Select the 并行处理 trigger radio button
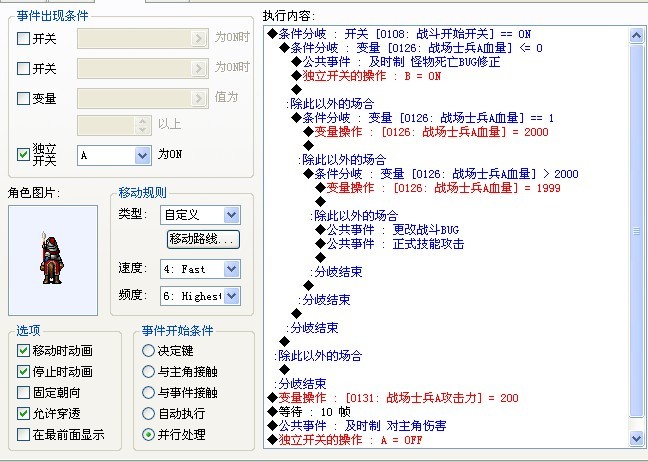Image resolution: width=648 pixels, height=462 pixels. (148, 434)
